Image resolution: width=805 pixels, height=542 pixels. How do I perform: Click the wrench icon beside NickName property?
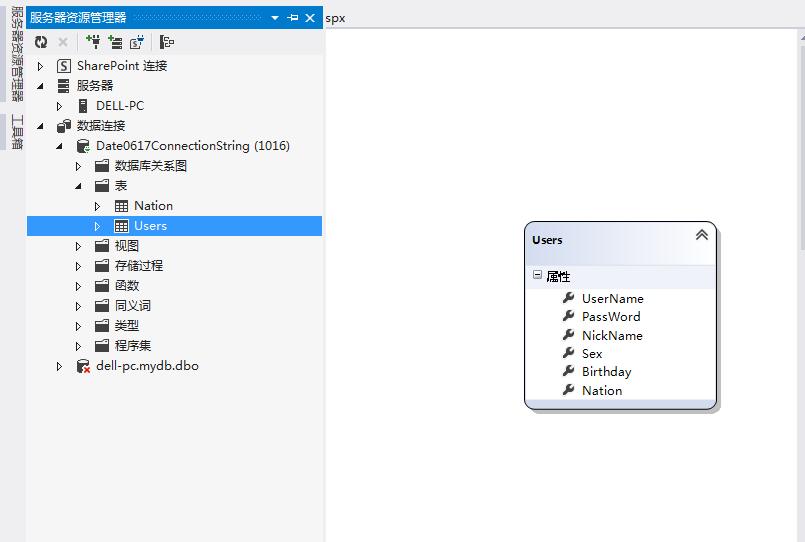click(x=568, y=335)
